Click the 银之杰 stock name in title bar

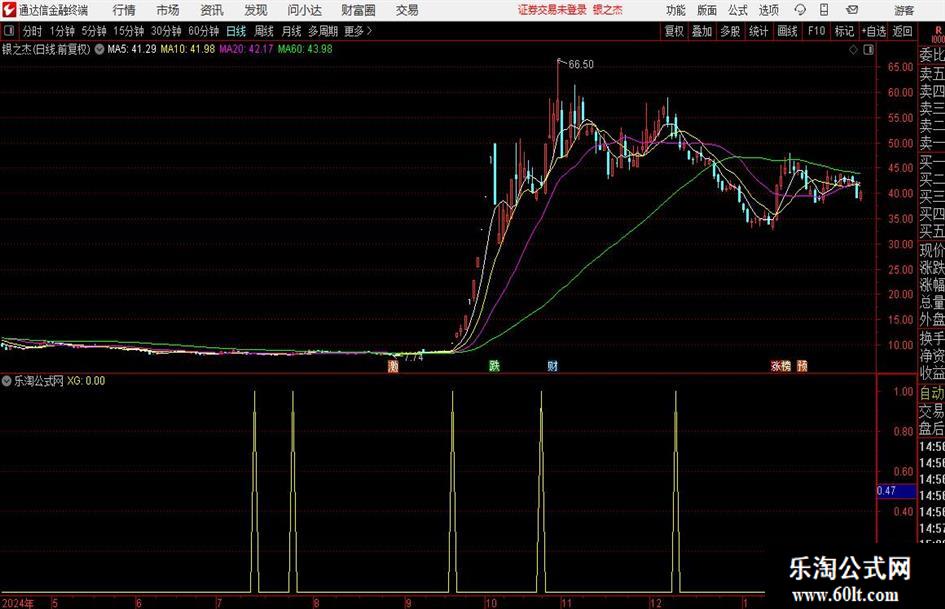608,10
